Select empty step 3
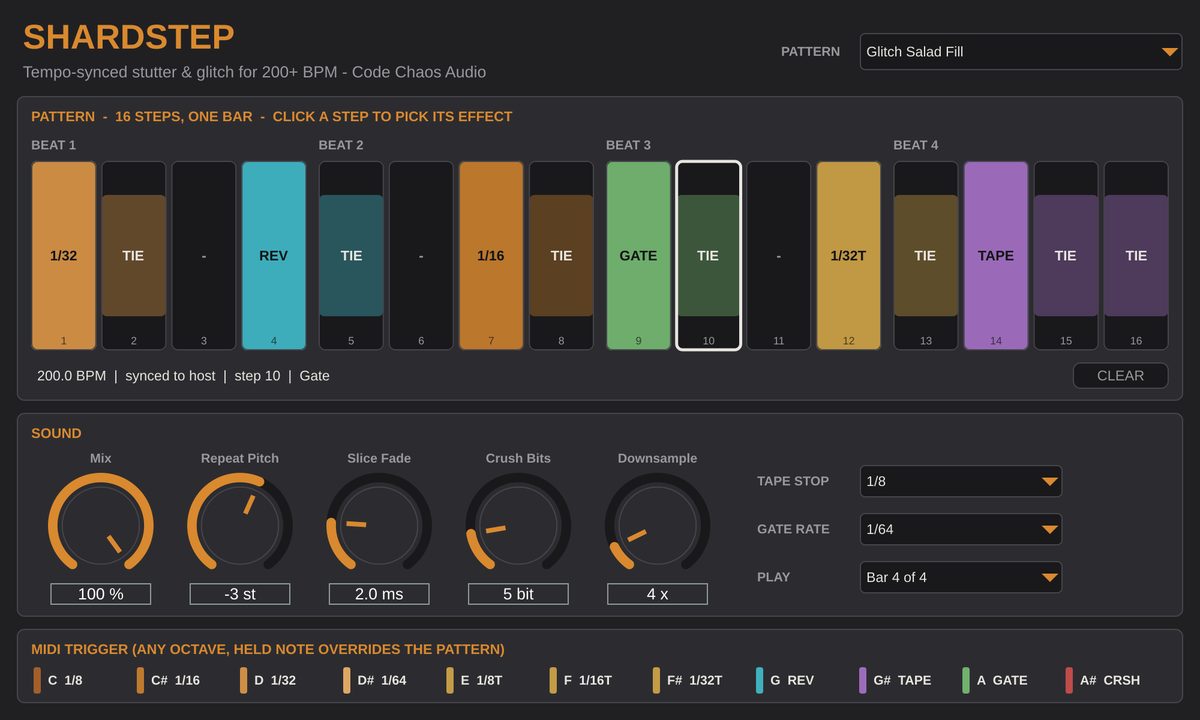Screen dimensions: 1200x720 pyautogui.click(x=204, y=256)
